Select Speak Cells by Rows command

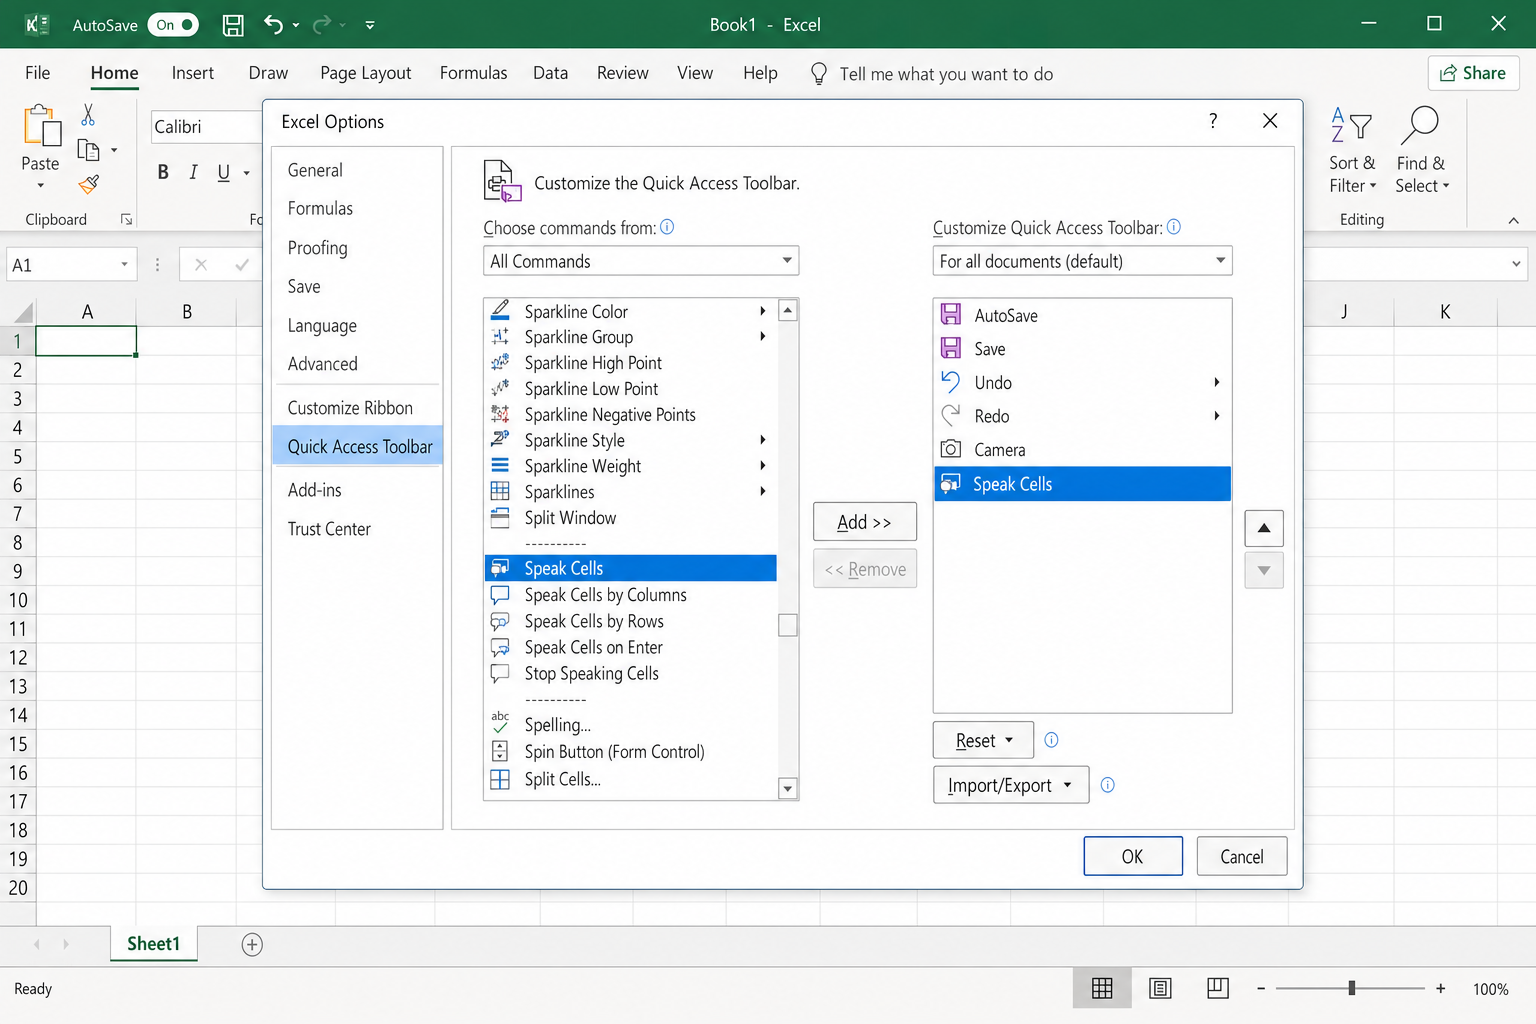click(630, 621)
